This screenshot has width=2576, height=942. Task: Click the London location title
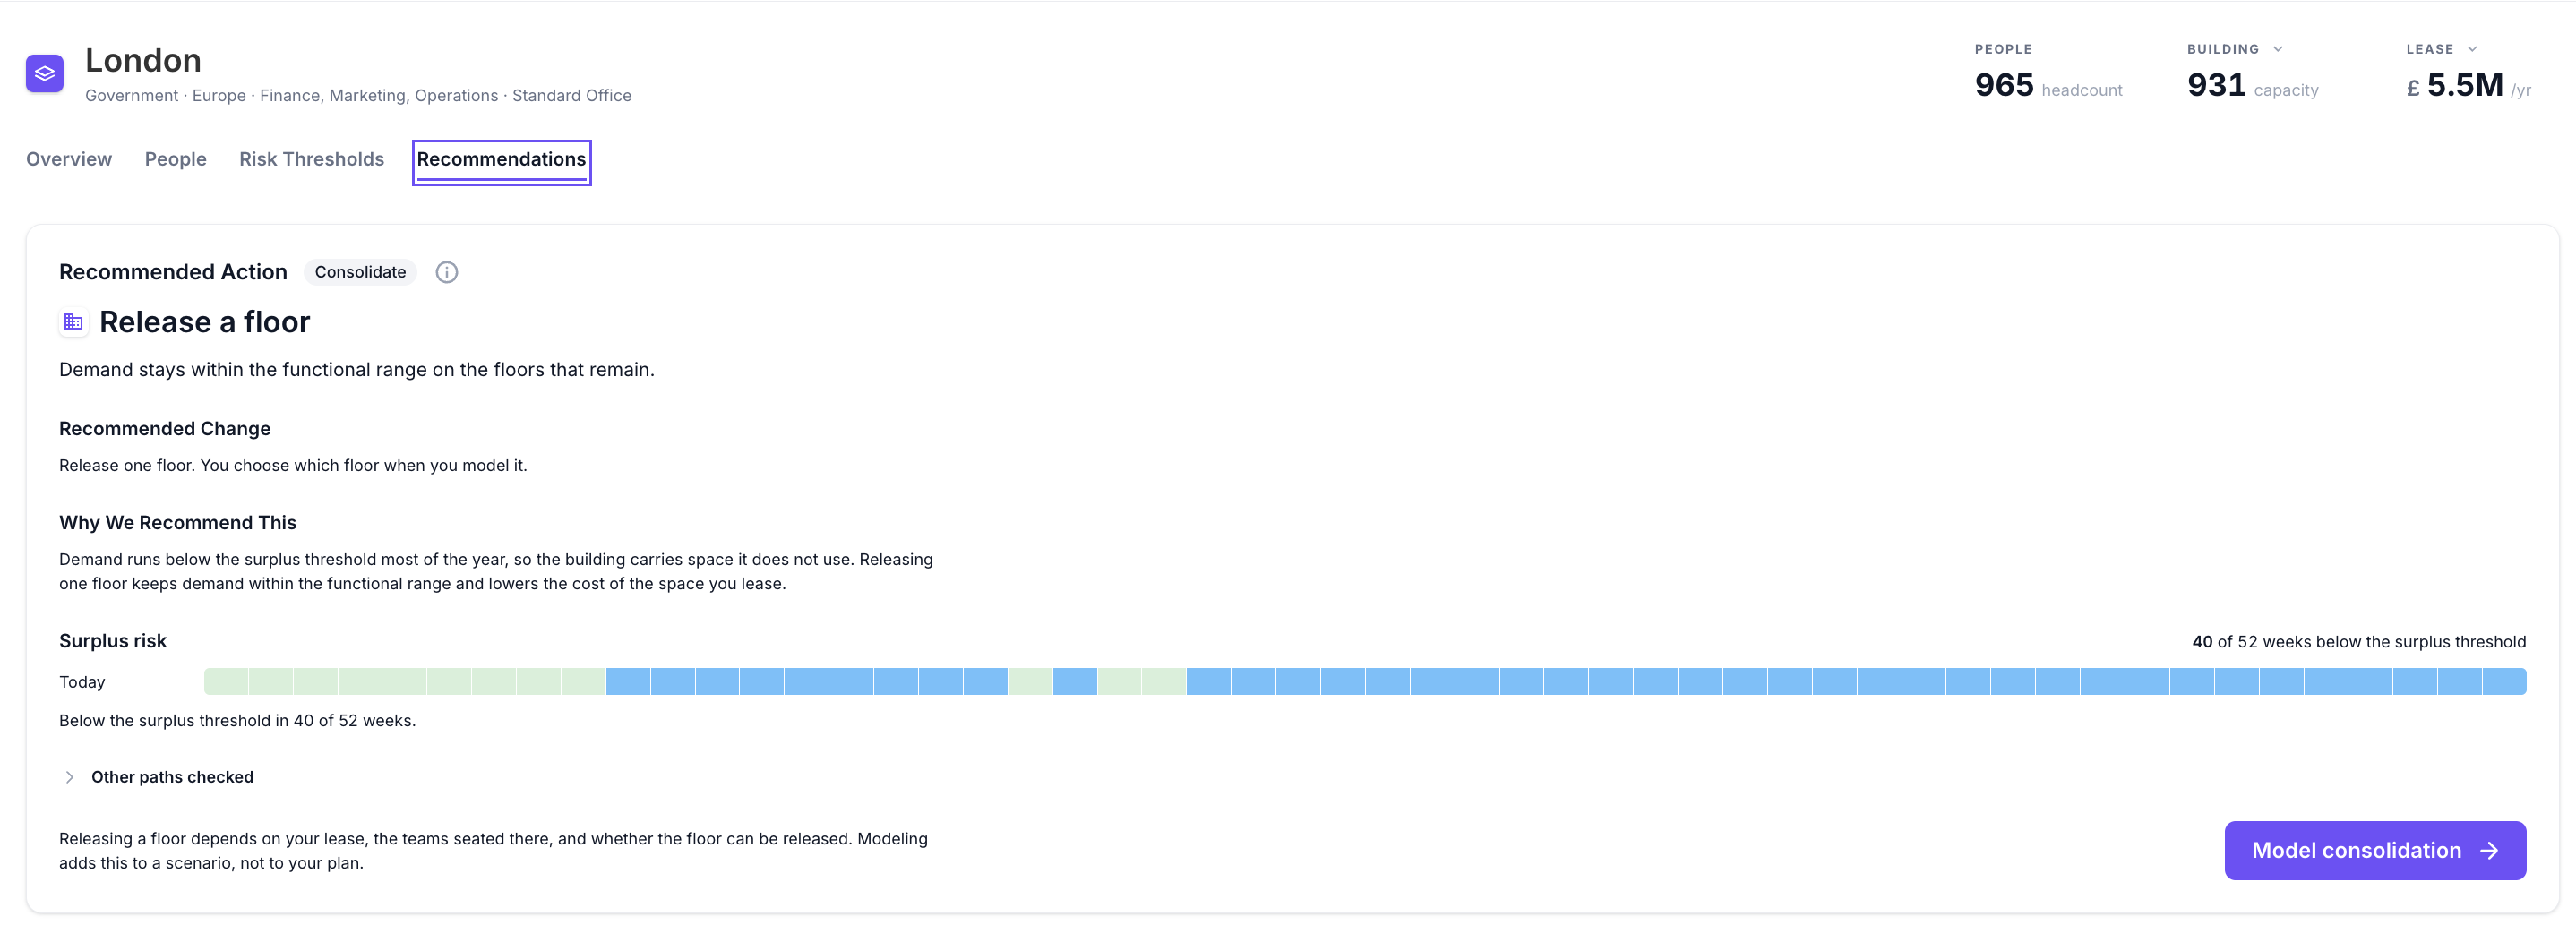point(143,60)
